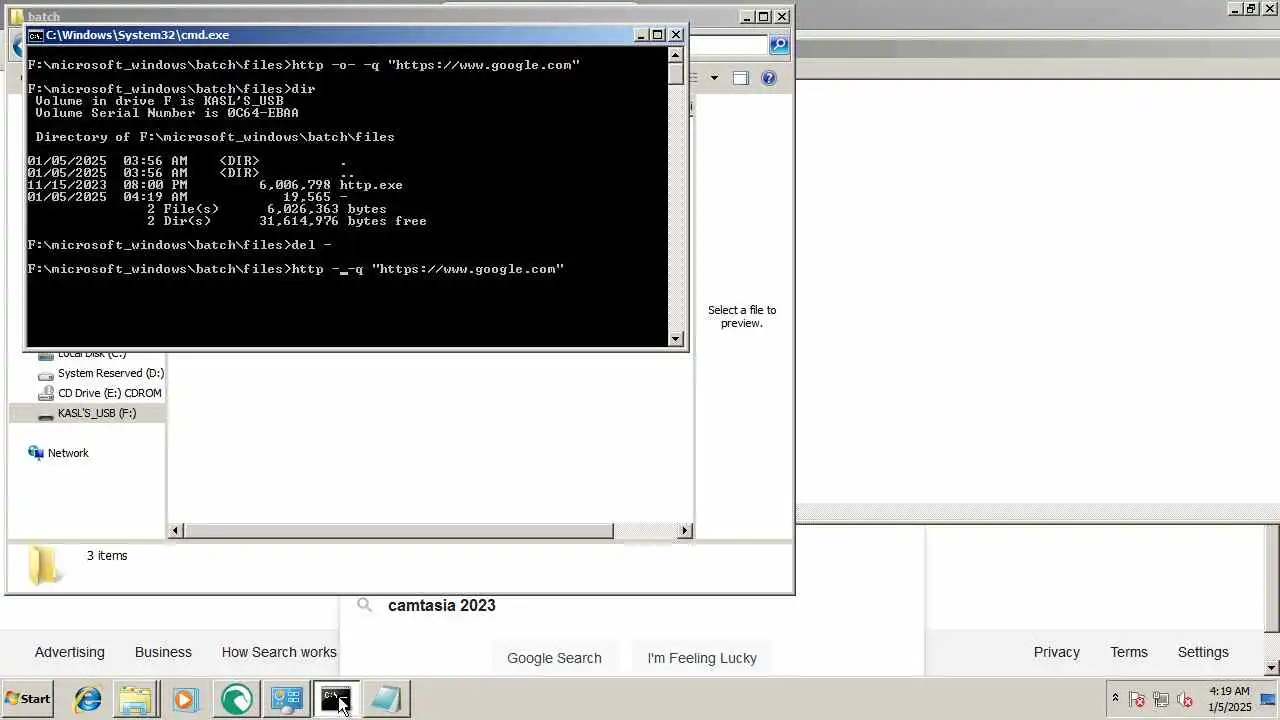Image resolution: width=1280 pixels, height=720 pixels.
Task: Open the Privacy link
Action: pos(1056,652)
